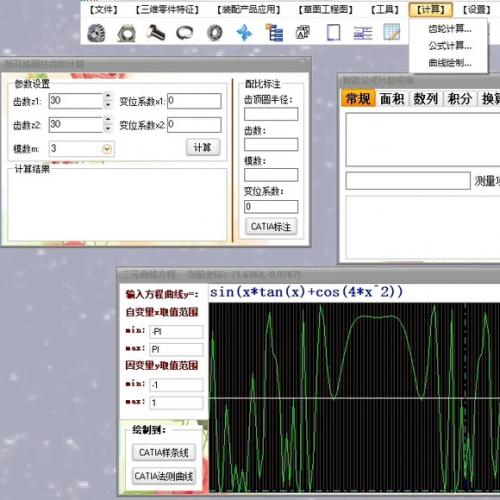Increase 齿数z2 with up arrow
Screen dimensions: 500x500
click(108, 120)
